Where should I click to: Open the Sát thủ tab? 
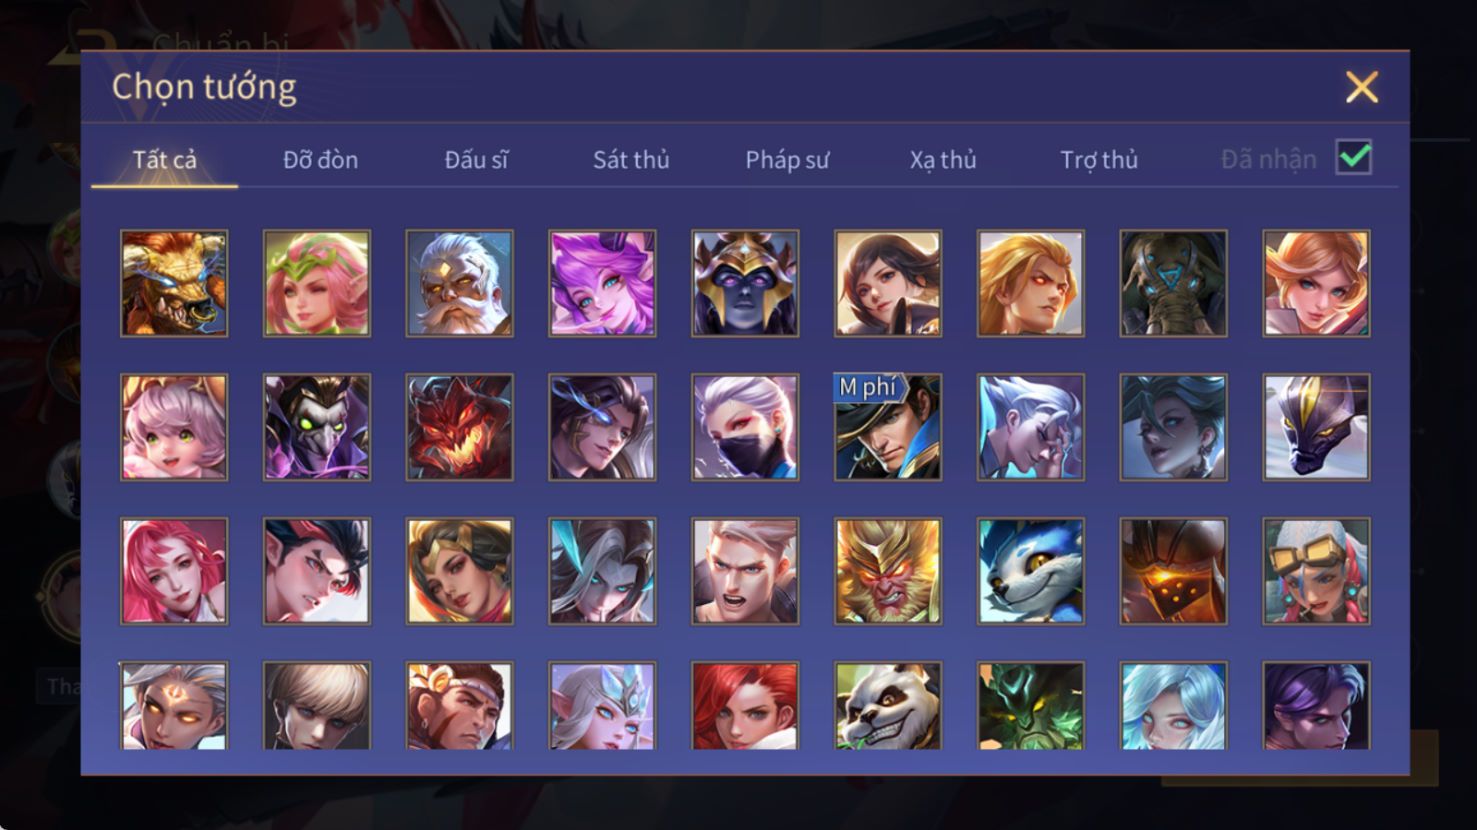coord(631,160)
